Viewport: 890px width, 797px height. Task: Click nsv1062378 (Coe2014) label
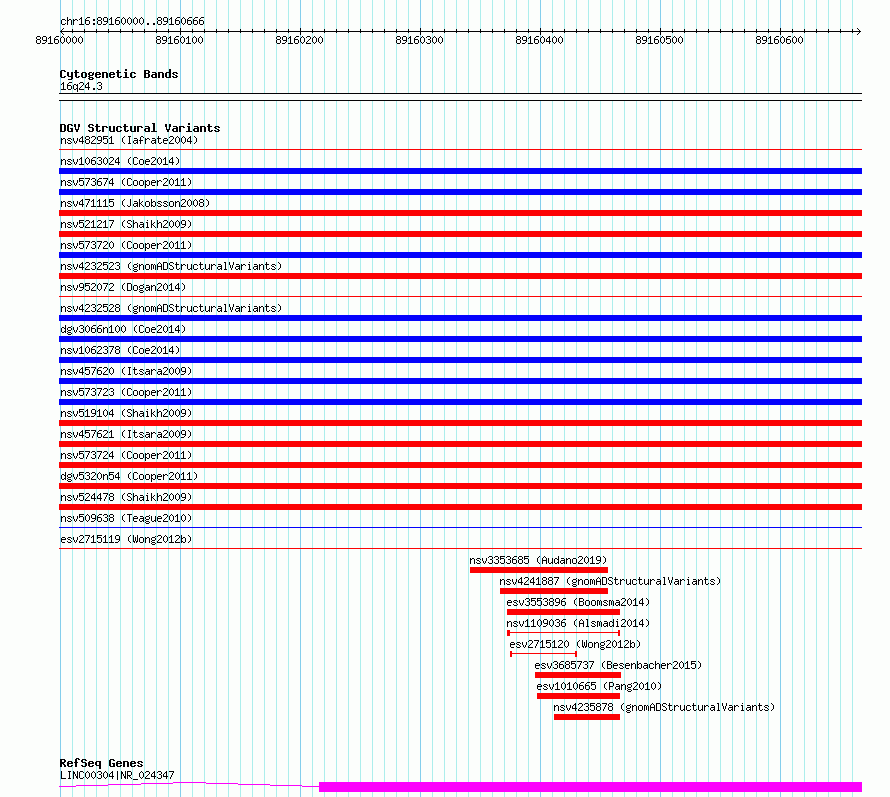(120, 350)
